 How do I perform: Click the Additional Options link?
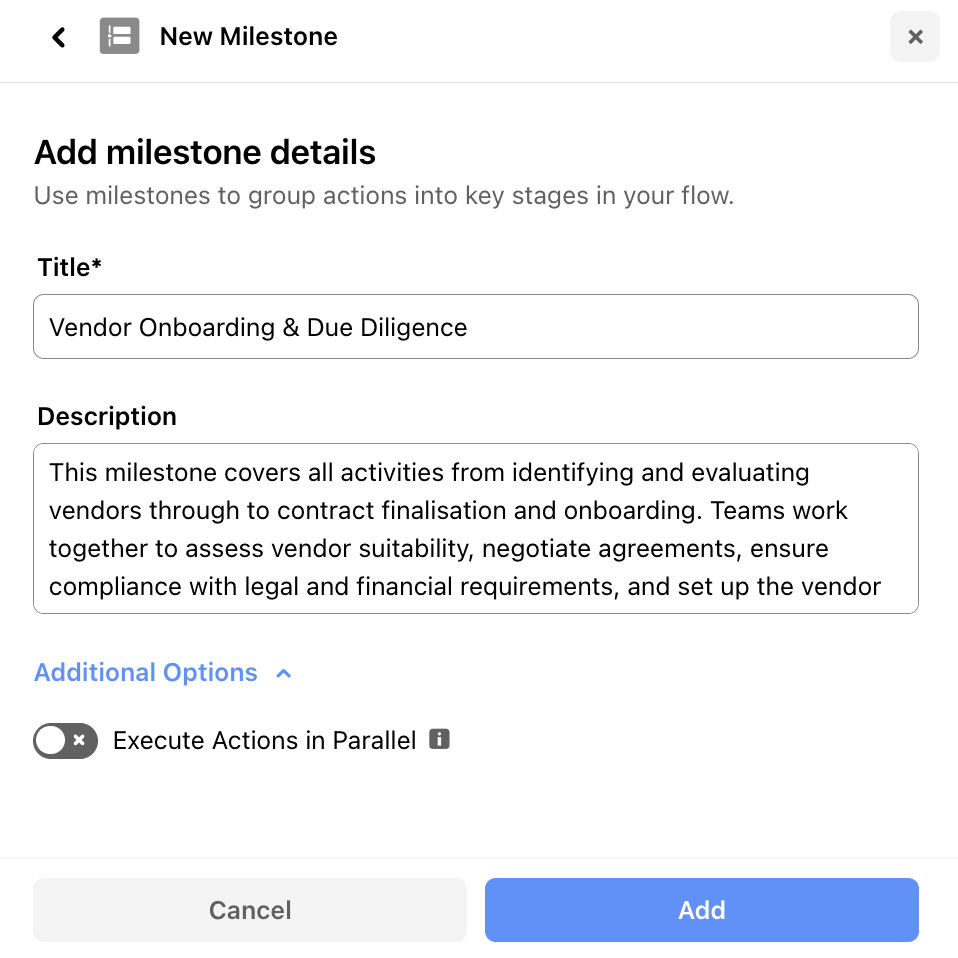146,673
